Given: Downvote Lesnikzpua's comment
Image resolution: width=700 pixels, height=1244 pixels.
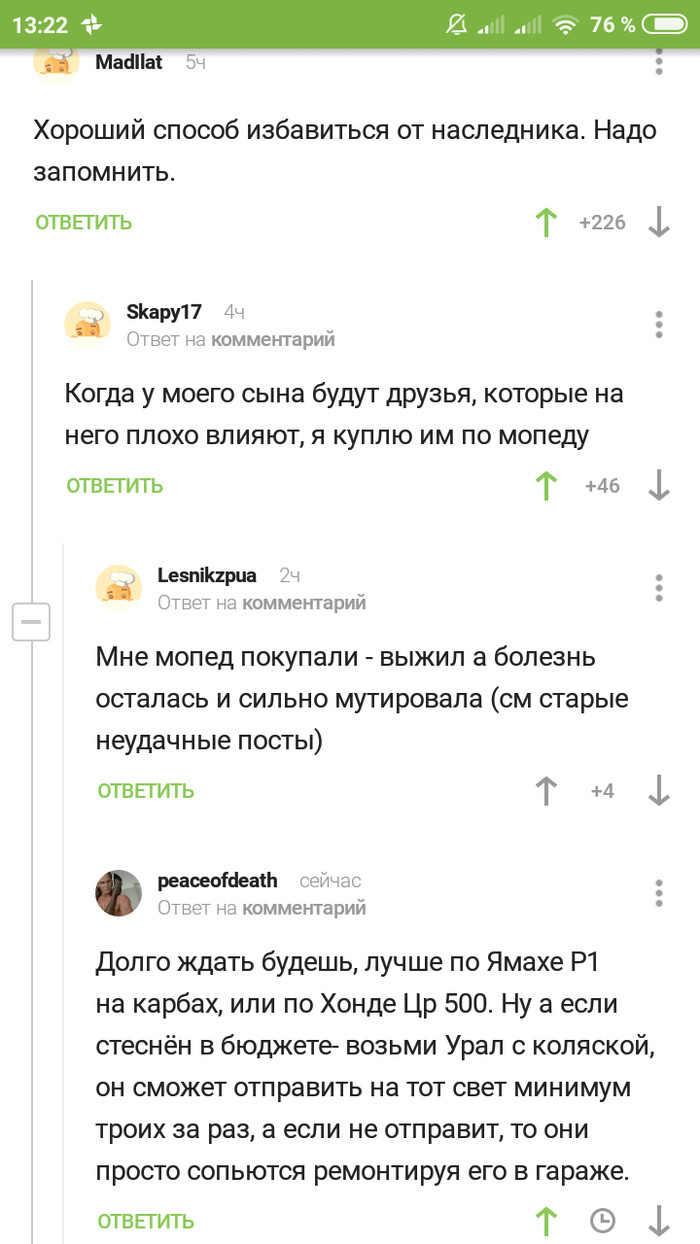Looking at the screenshot, I should [658, 791].
